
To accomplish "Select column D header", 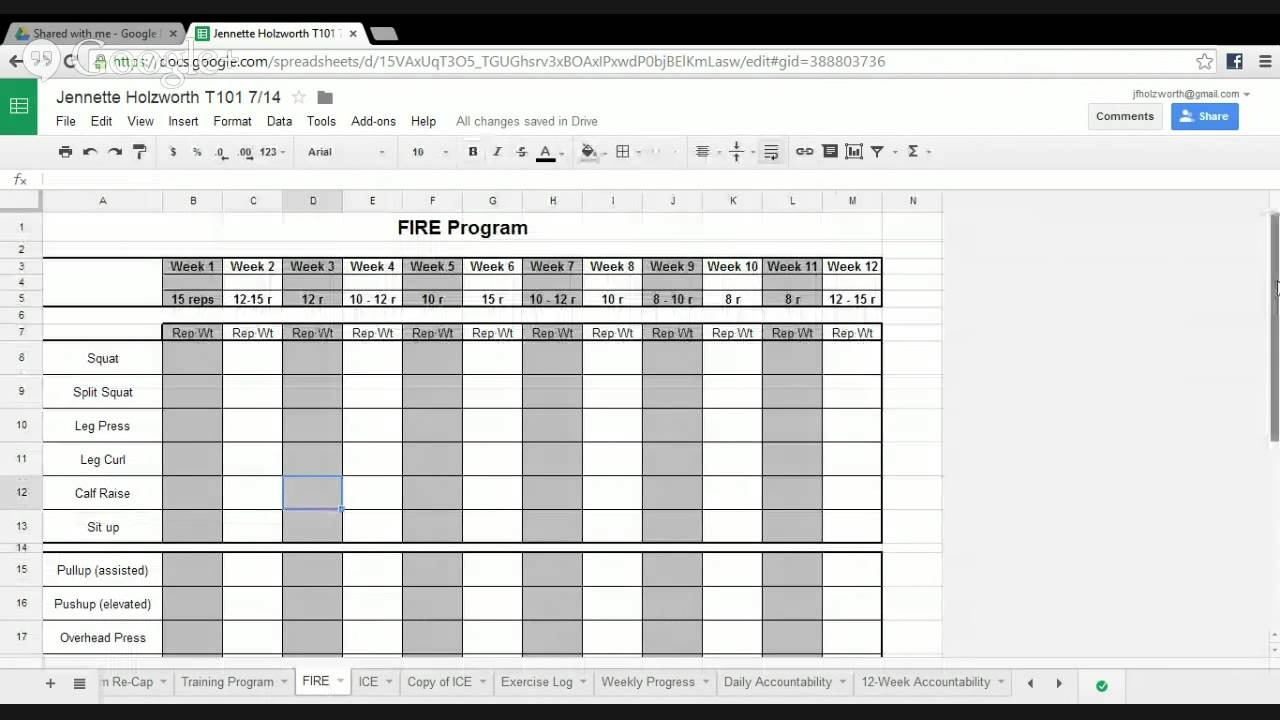I will 312,201.
